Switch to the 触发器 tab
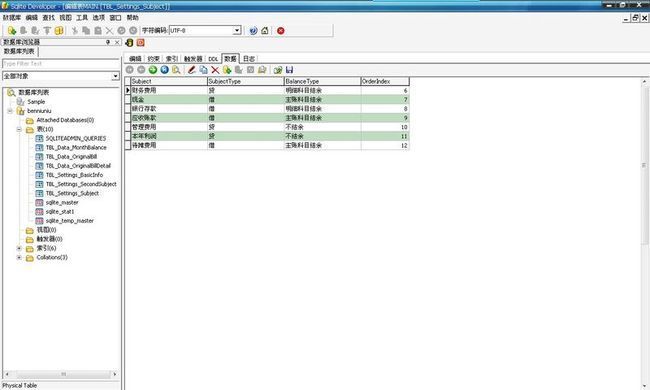650x390 pixels. click(x=193, y=59)
